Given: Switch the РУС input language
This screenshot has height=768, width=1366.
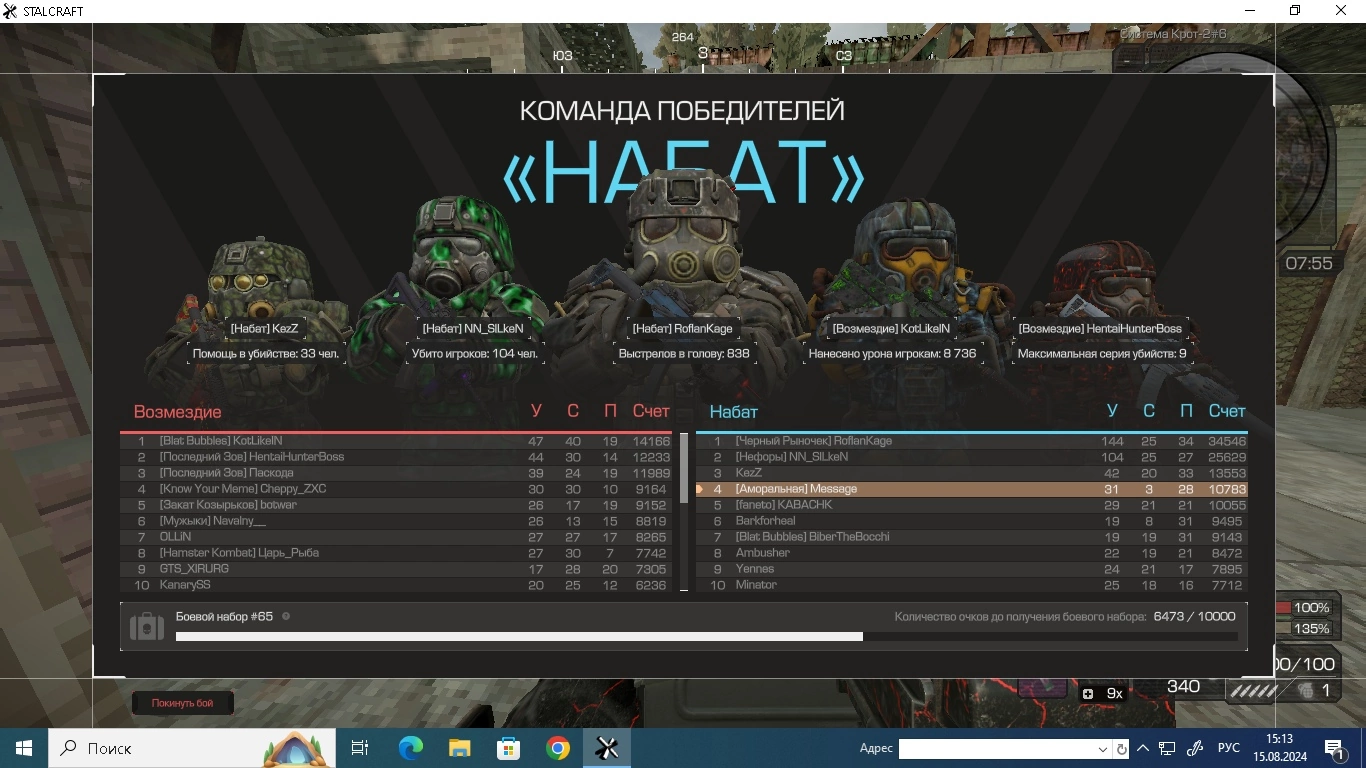Looking at the screenshot, I should point(1229,748).
